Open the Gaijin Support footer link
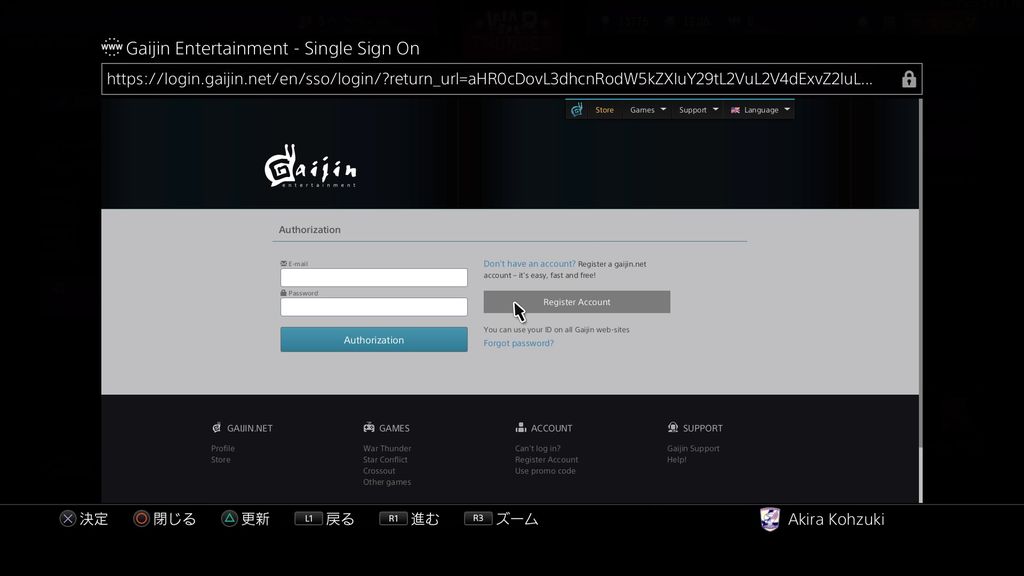Screen dimensions: 1024x576 [x=693, y=448]
